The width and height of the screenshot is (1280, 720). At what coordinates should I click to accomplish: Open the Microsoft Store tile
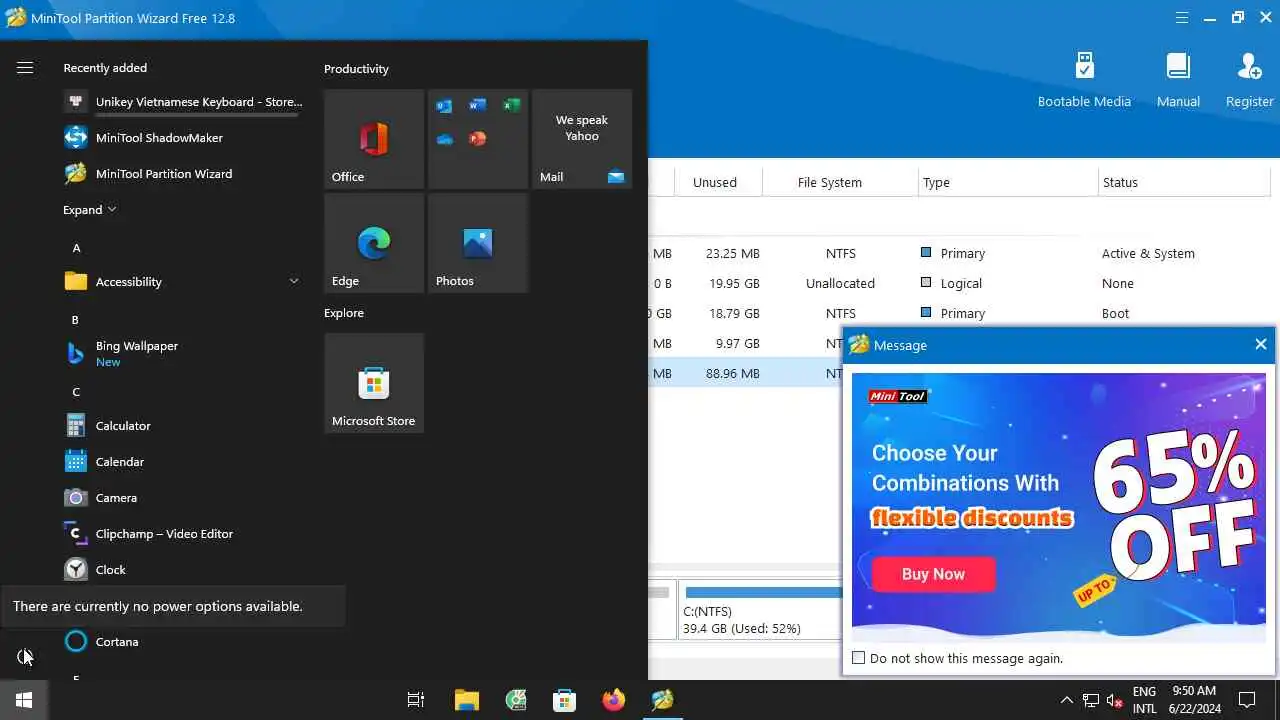pyautogui.click(x=374, y=383)
